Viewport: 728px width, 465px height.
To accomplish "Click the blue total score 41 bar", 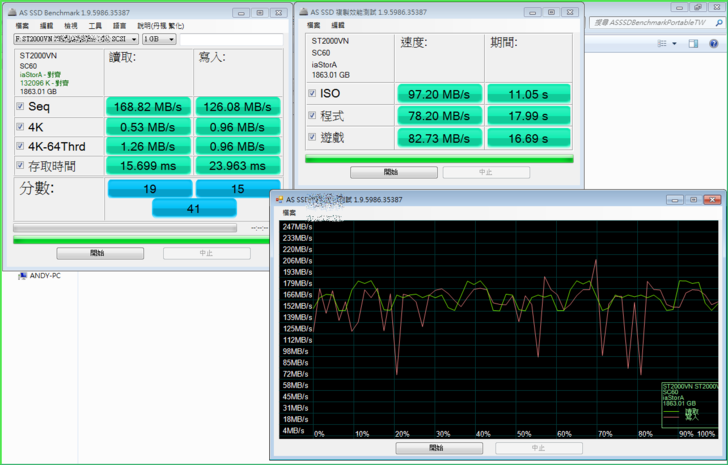I will [194, 207].
